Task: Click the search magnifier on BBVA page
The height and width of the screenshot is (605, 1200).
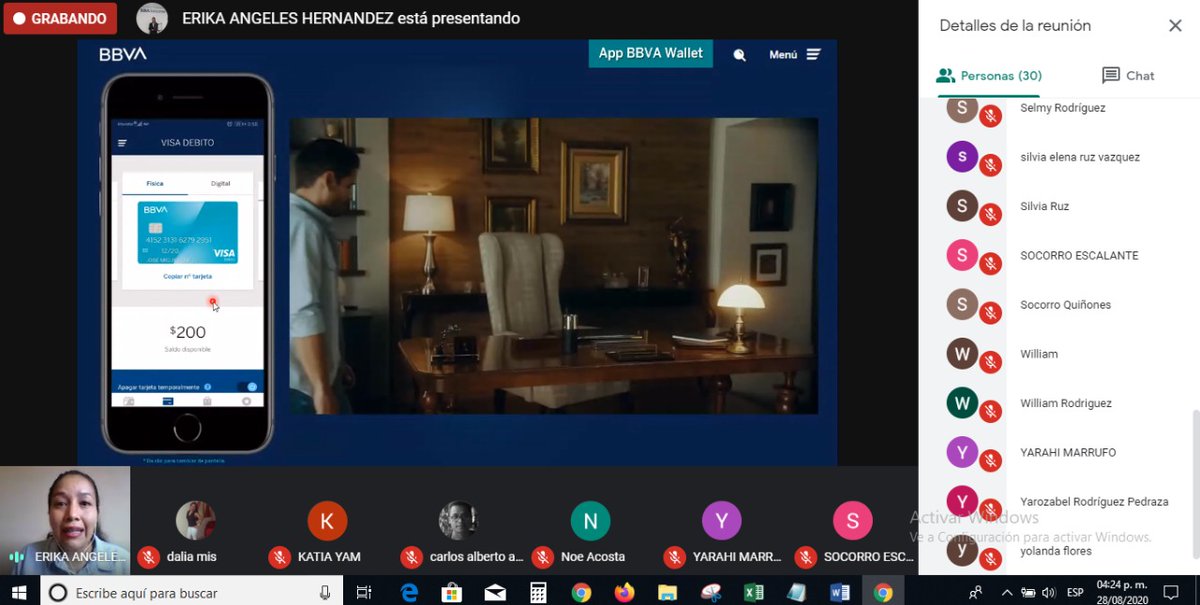Action: pos(739,55)
